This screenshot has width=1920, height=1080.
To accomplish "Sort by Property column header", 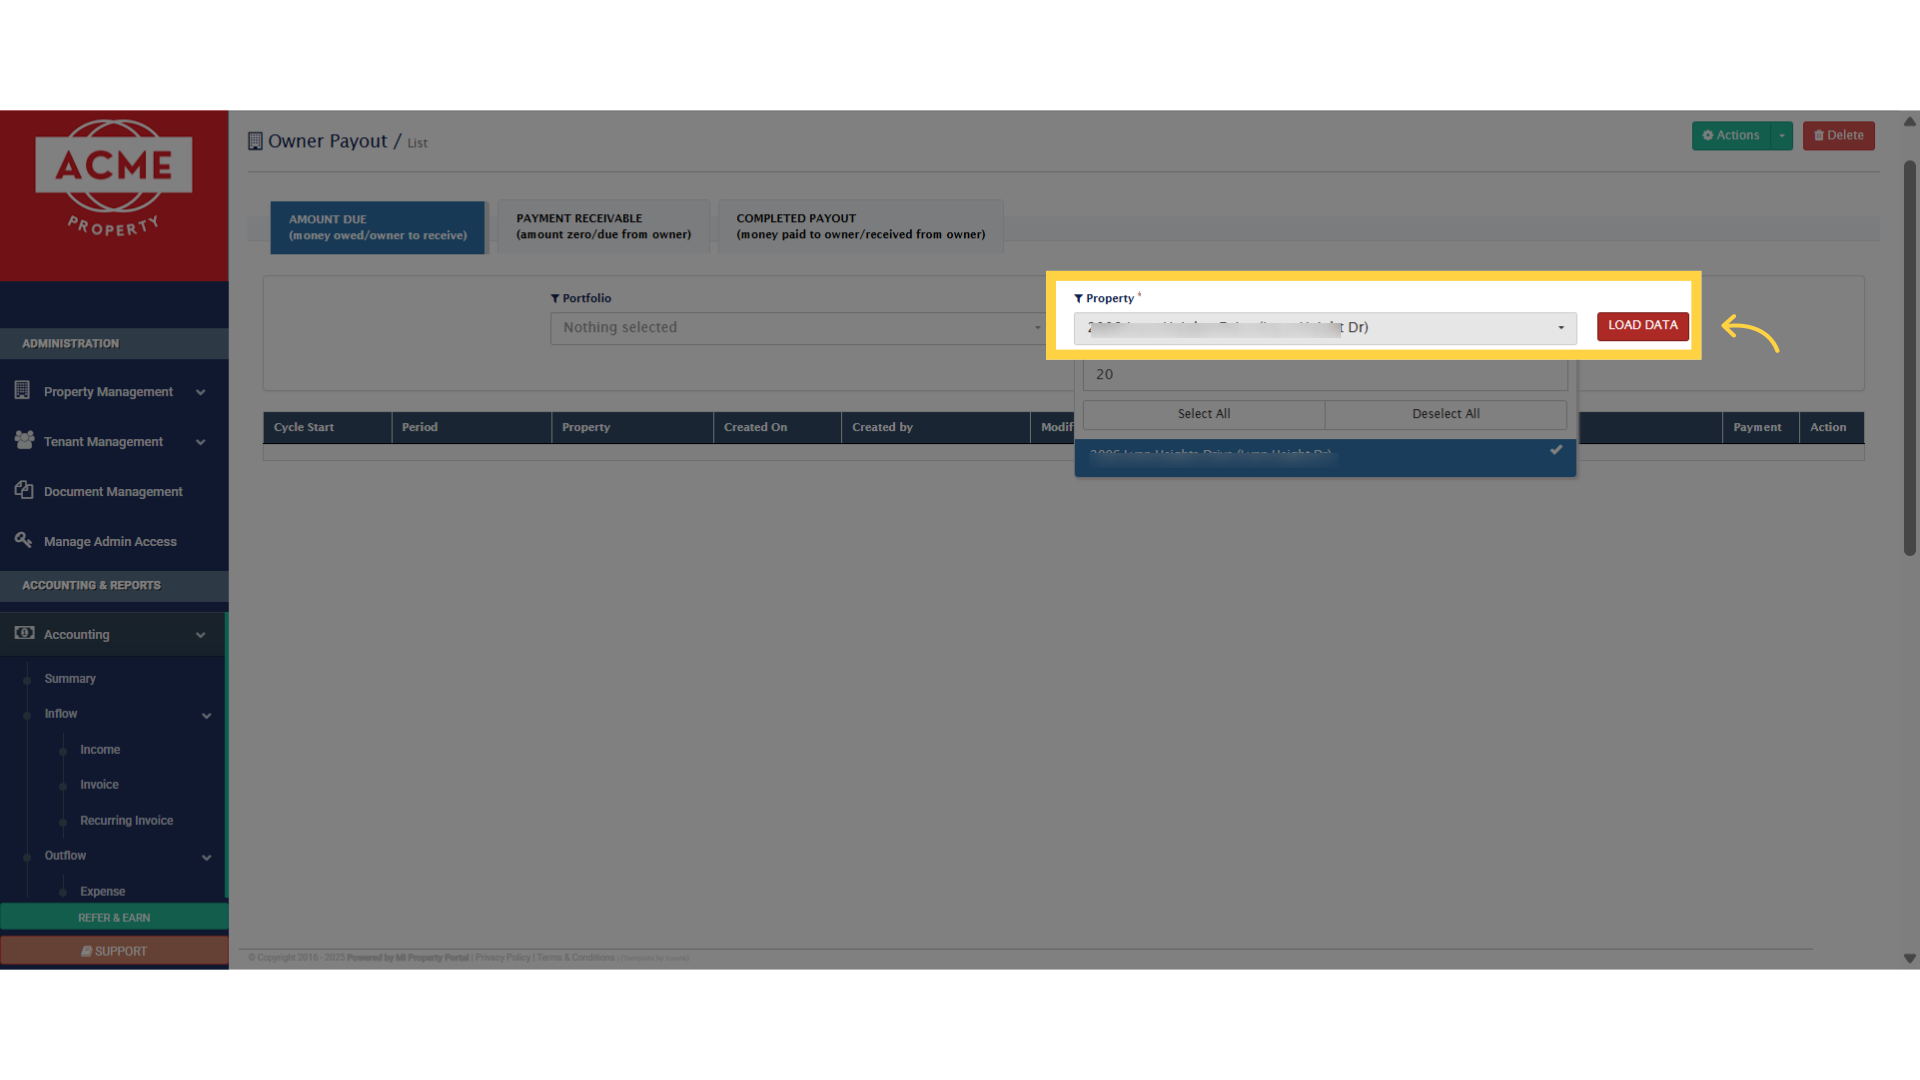I will coord(632,427).
